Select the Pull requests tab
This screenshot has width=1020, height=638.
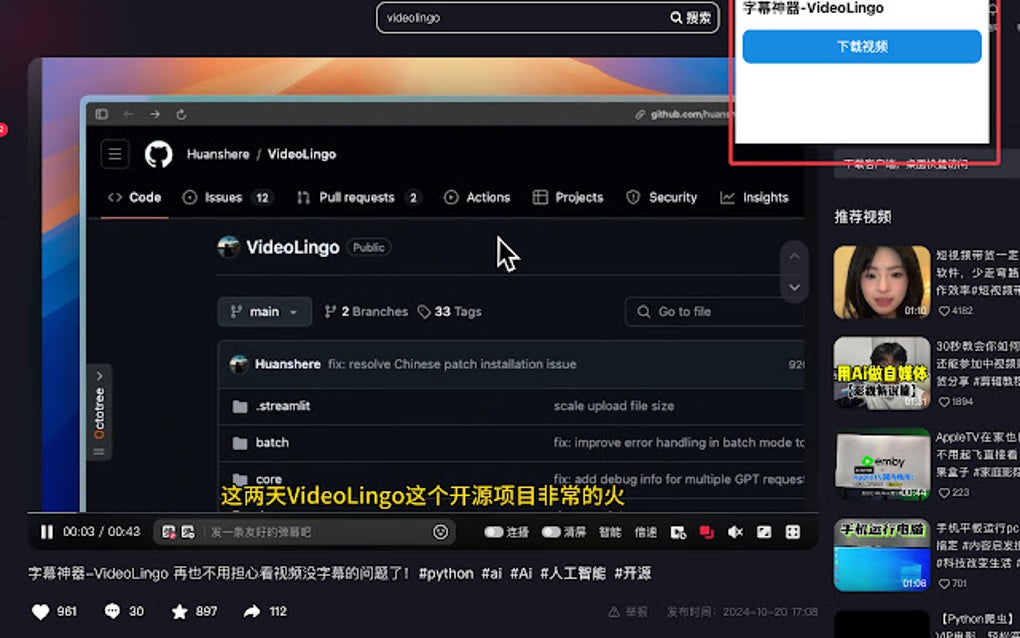tap(358, 197)
